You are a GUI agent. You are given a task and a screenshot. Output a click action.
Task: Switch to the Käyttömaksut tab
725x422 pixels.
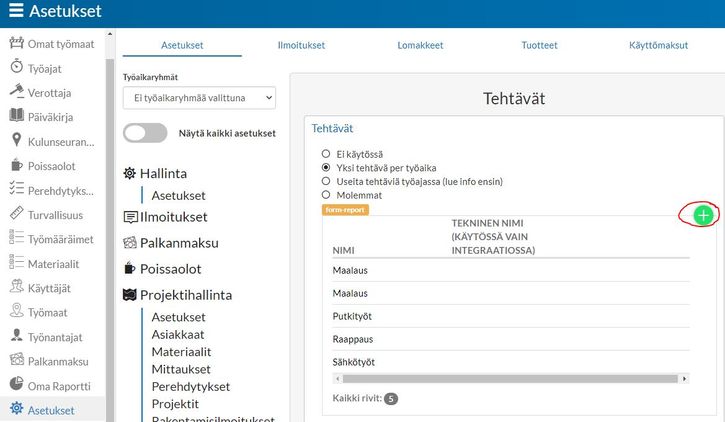658,45
